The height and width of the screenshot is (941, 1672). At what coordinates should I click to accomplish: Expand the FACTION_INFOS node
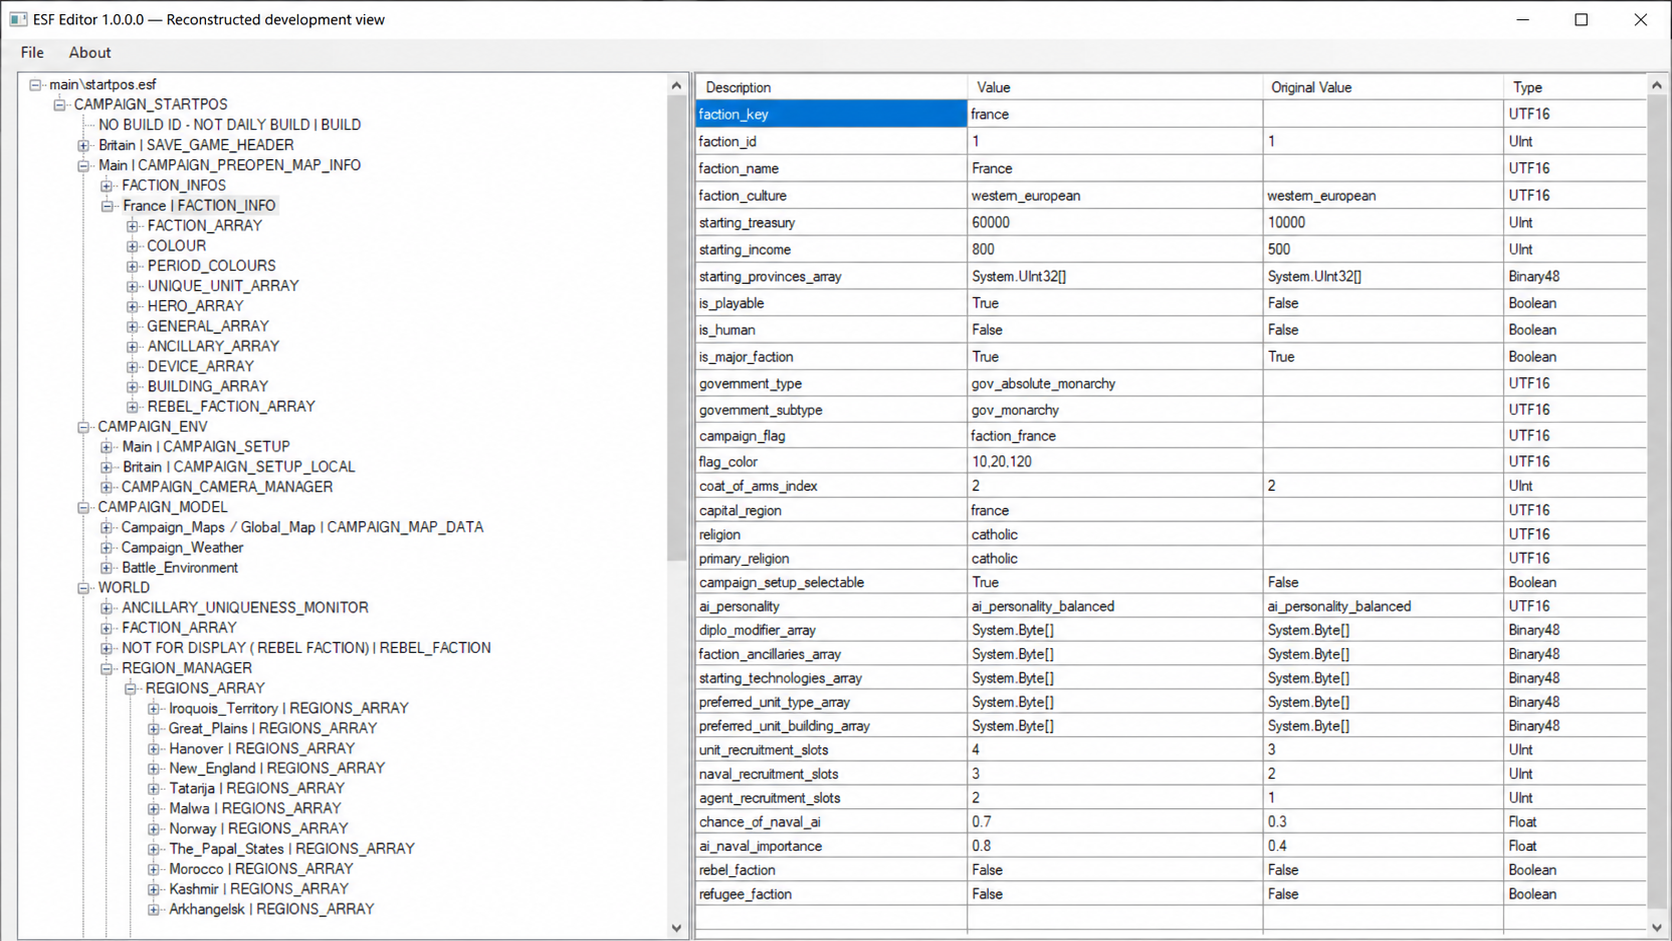coord(107,186)
